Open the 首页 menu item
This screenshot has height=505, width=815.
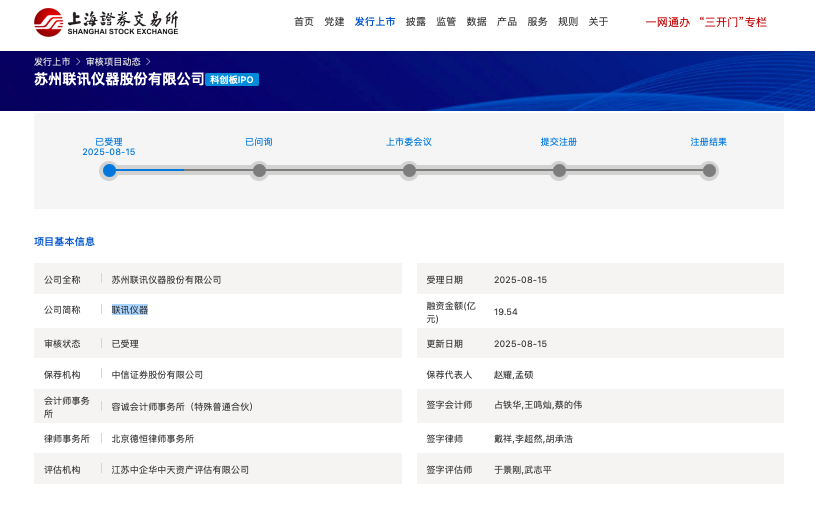[x=304, y=22]
